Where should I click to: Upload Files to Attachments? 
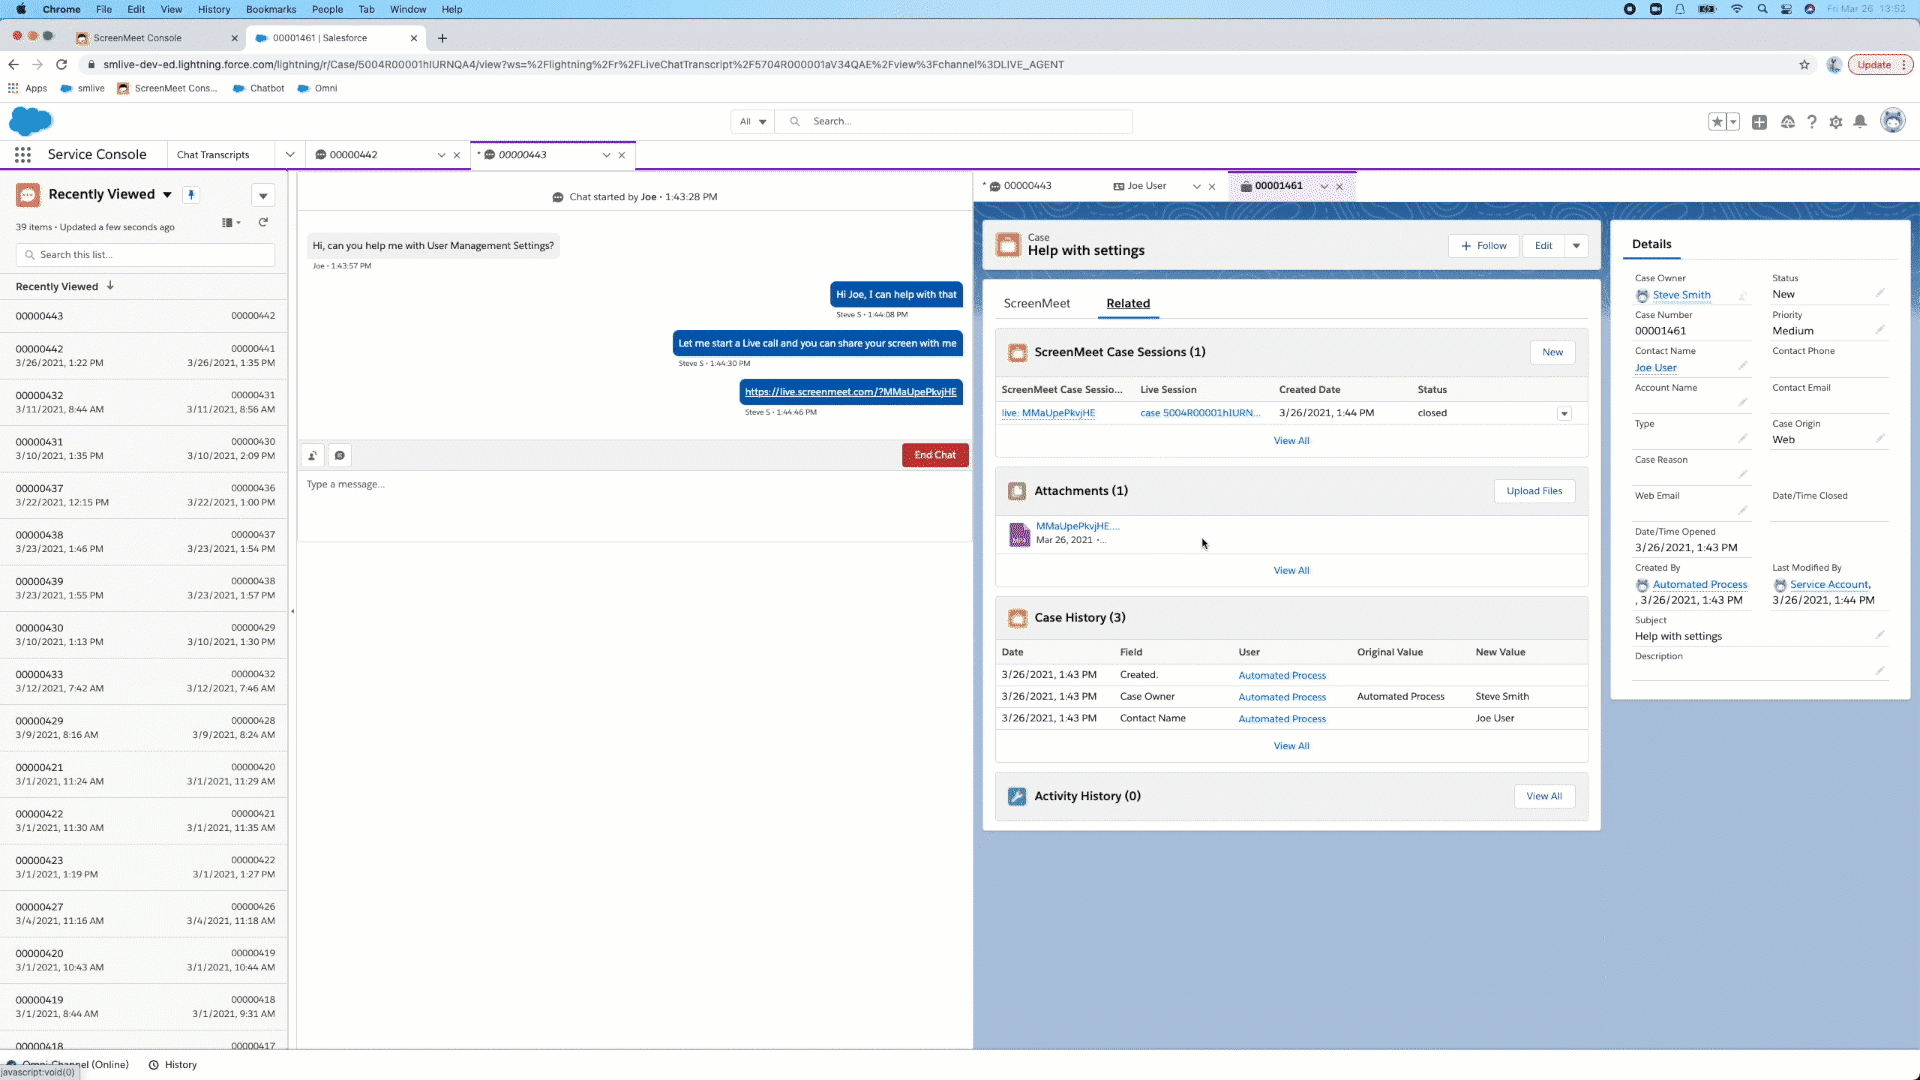(x=1534, y=491)
